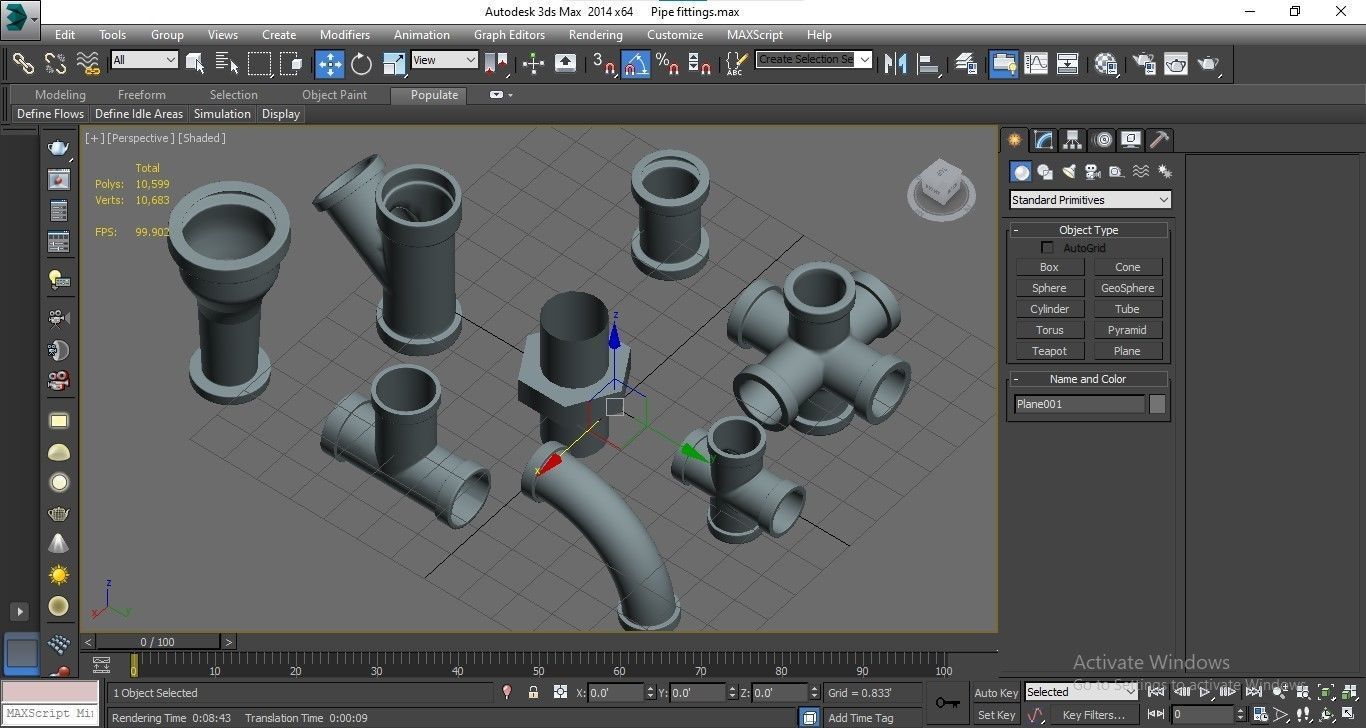
Task: Open the Rendering menu
Action: click(596, 34)
